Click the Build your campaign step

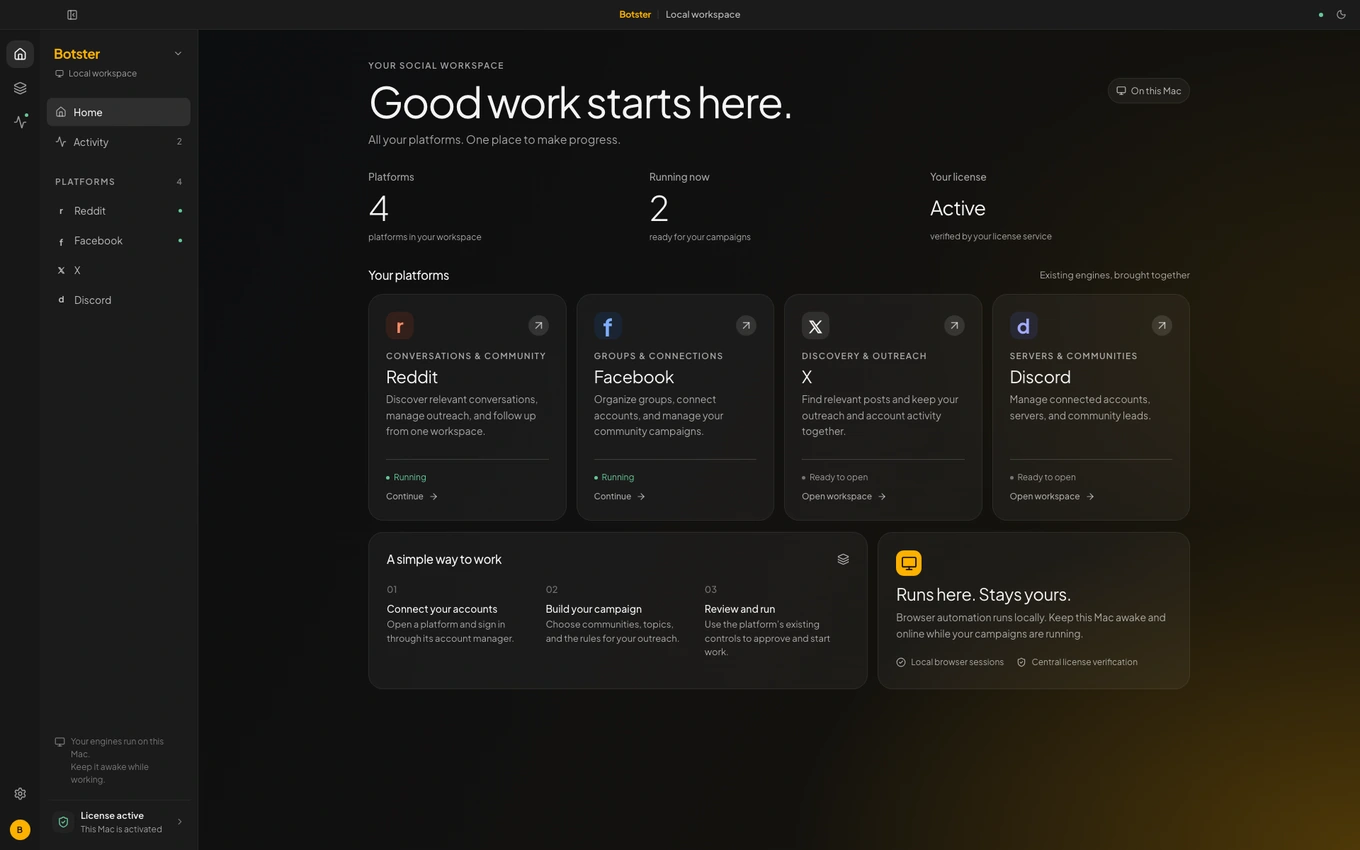coord(594,609)
